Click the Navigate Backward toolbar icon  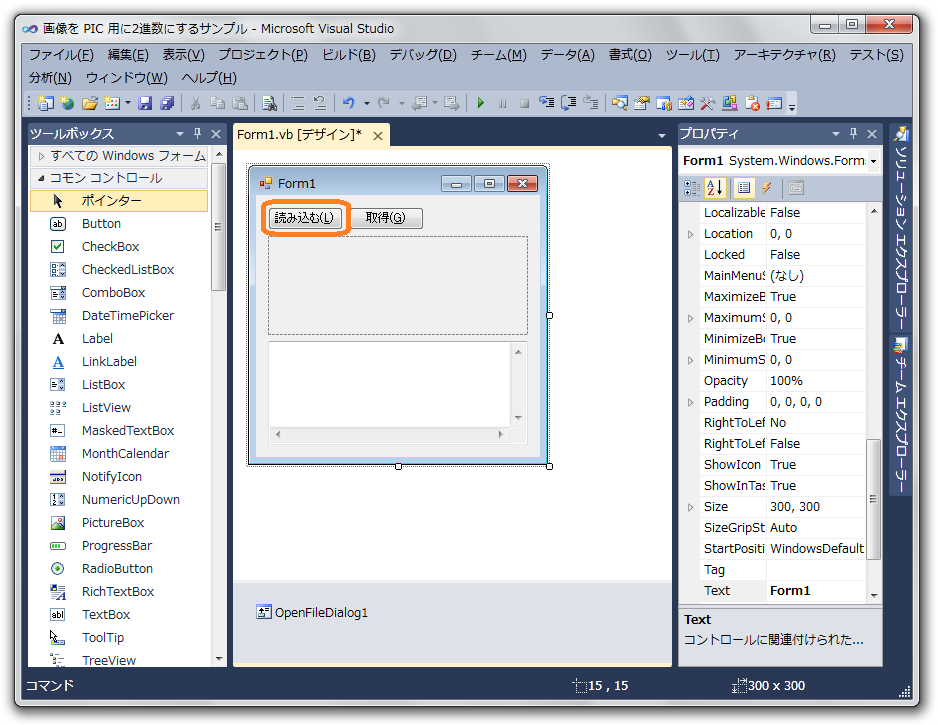(x=419, y=103)
